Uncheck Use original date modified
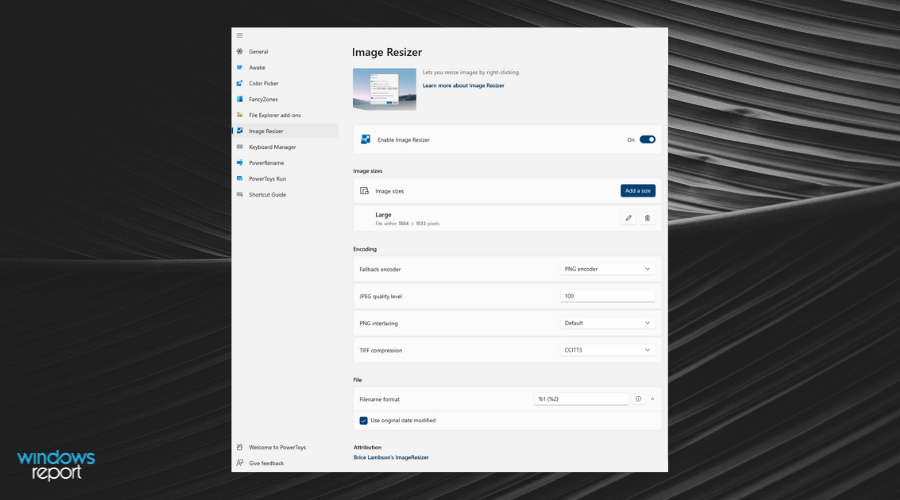 (x=363, y=421)
